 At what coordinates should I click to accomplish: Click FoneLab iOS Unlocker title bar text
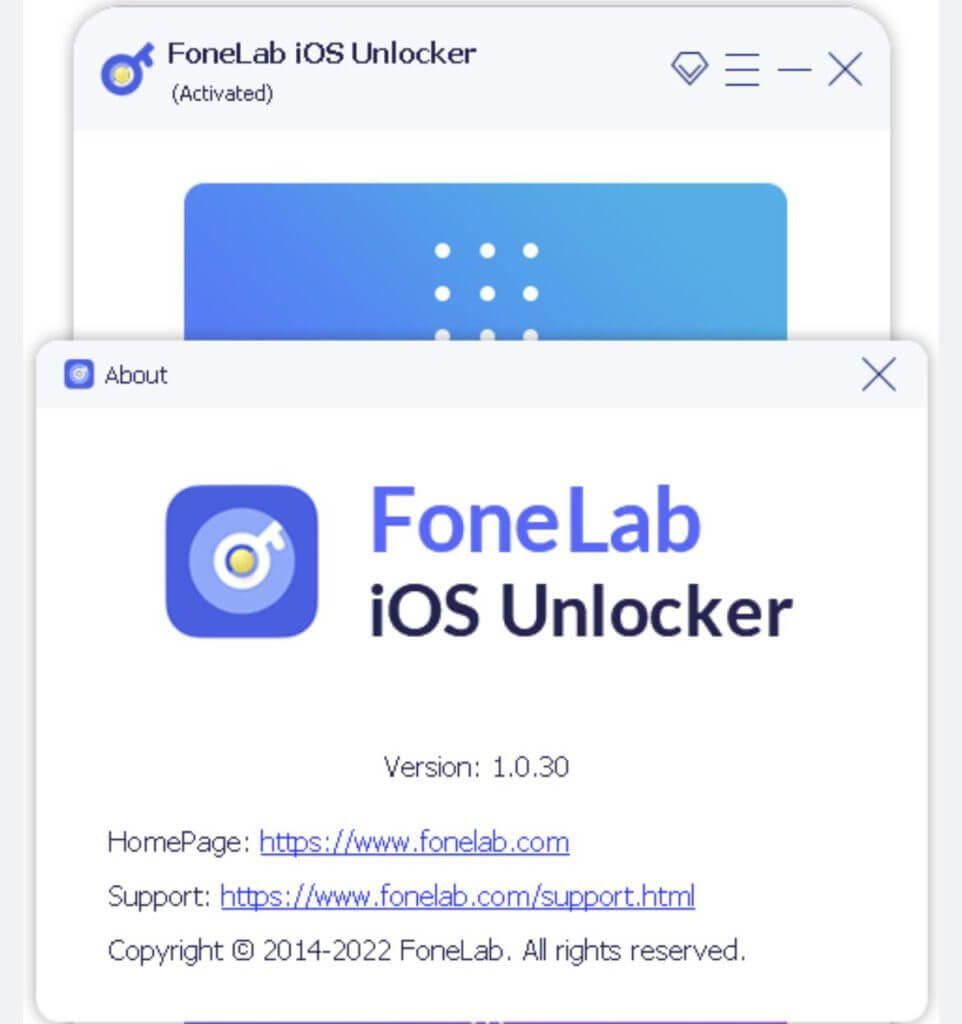[321, 54]
